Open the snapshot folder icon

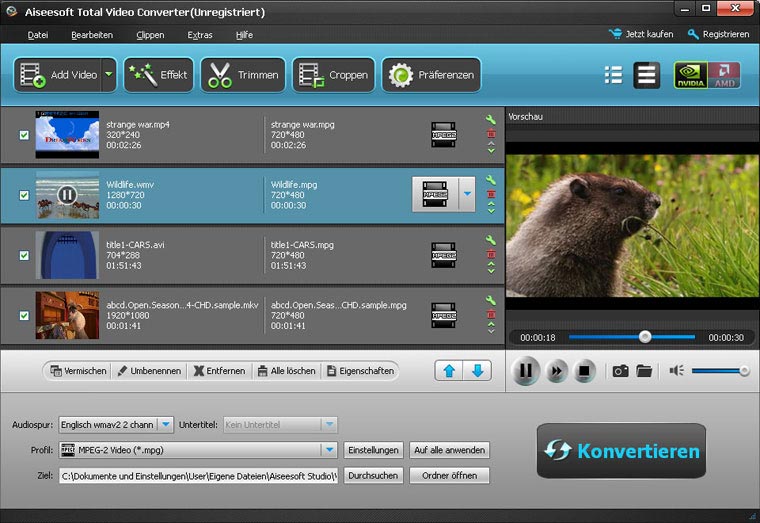pos(644,371)
